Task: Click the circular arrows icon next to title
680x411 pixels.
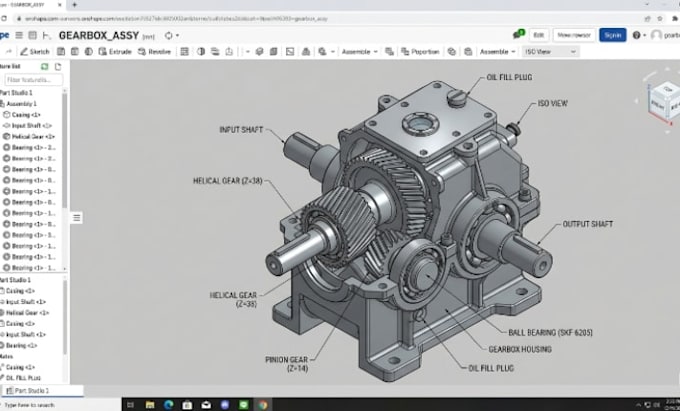Action: pos(169,36)
